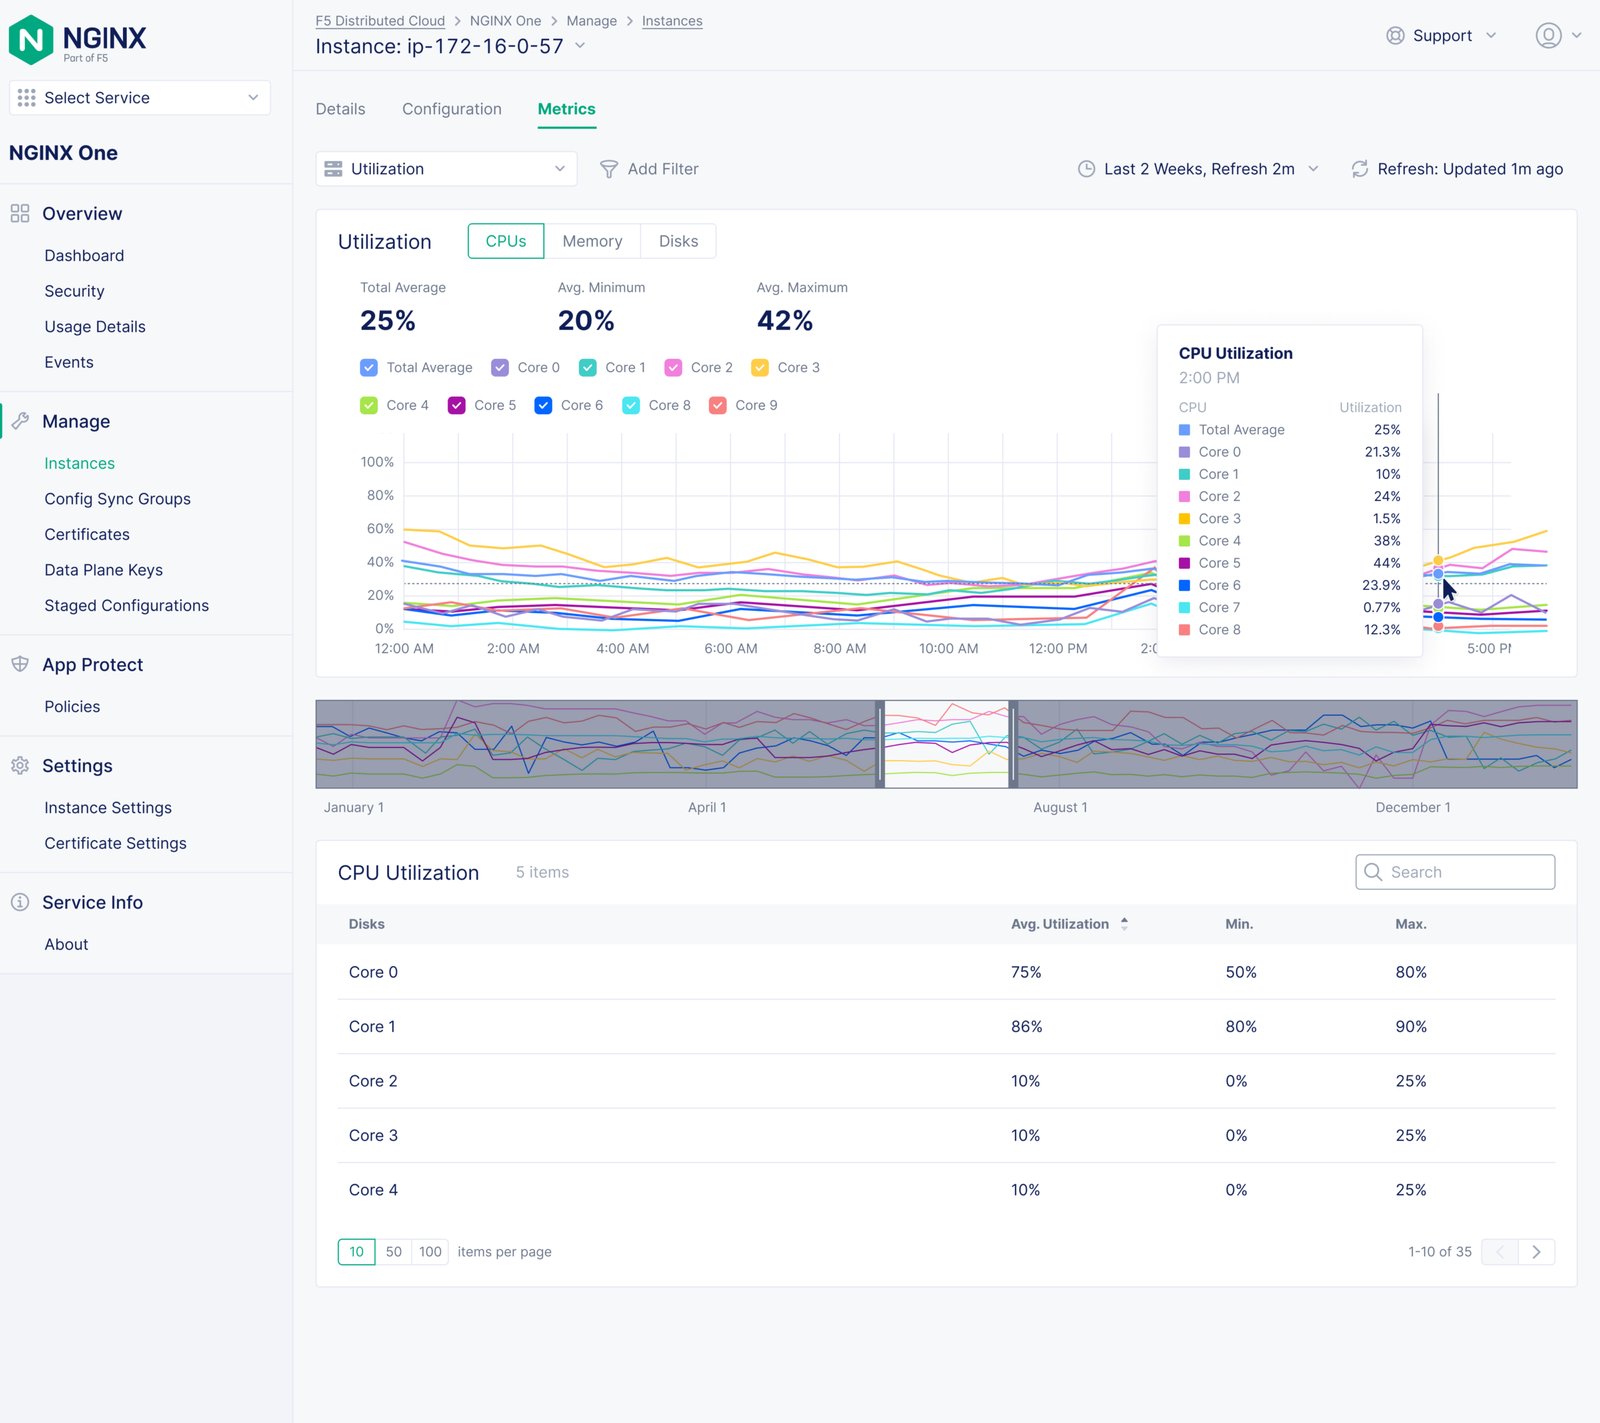Screen dimensions: 1600x1423
Task: Open the Last 2 Weeks time range dropdown
Action: 1198,169
